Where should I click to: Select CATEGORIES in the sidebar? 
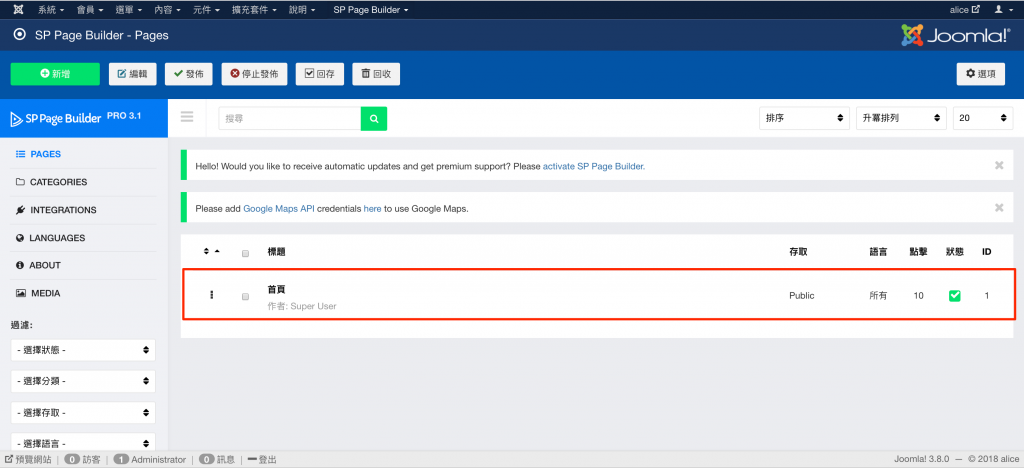click(x=58, y=182)
